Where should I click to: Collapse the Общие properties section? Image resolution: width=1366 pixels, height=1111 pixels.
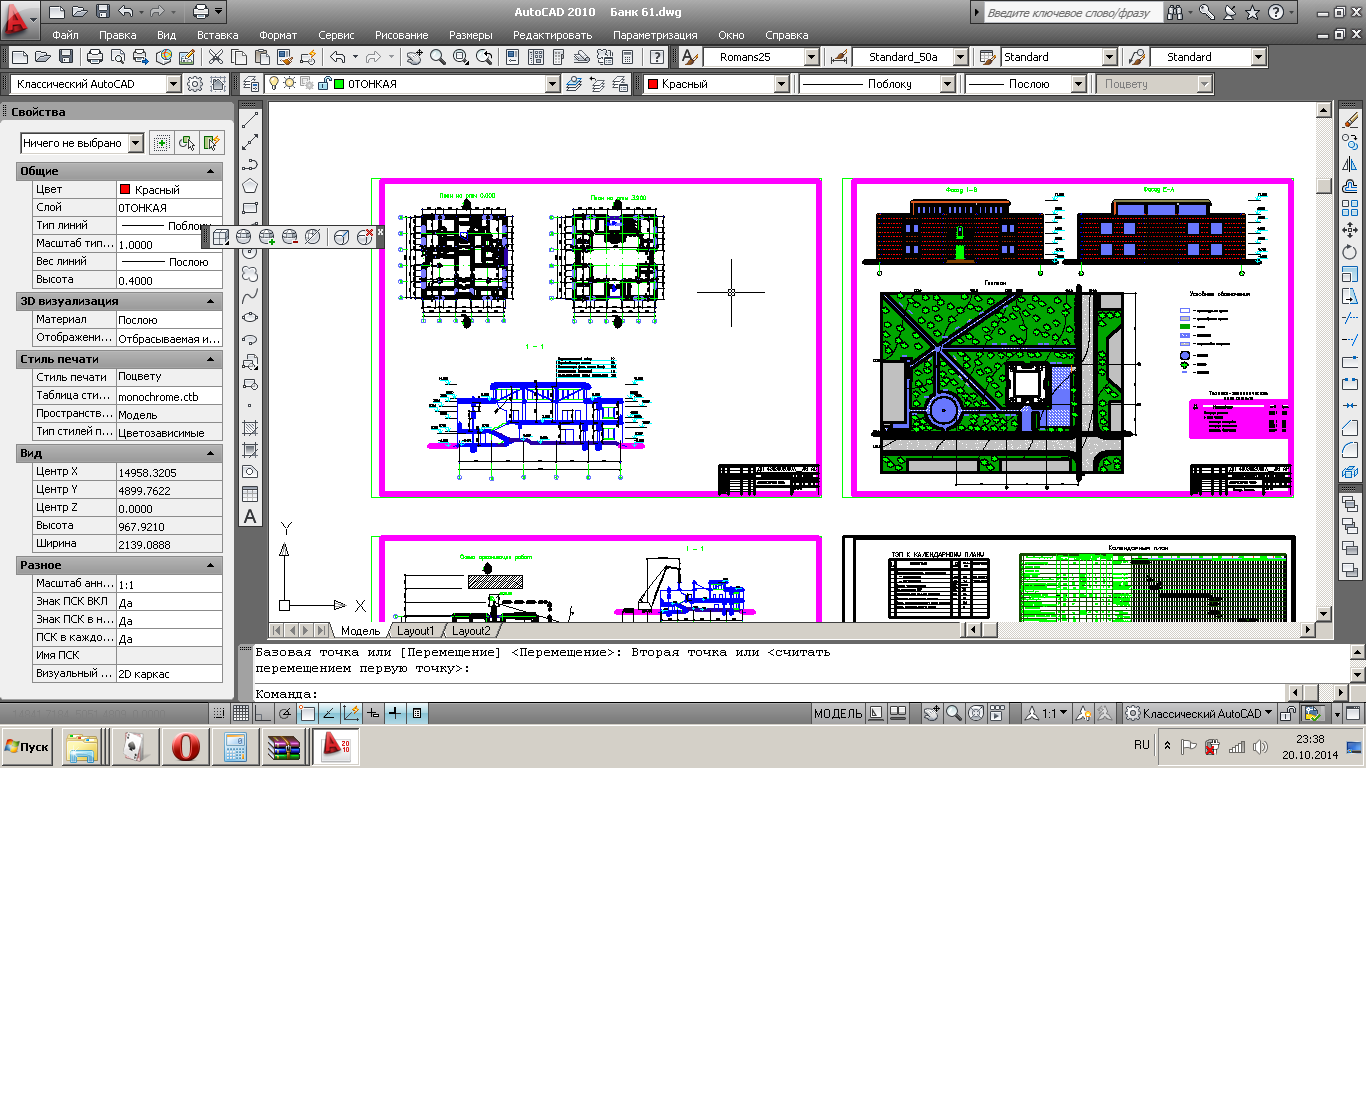click(210, 171)
